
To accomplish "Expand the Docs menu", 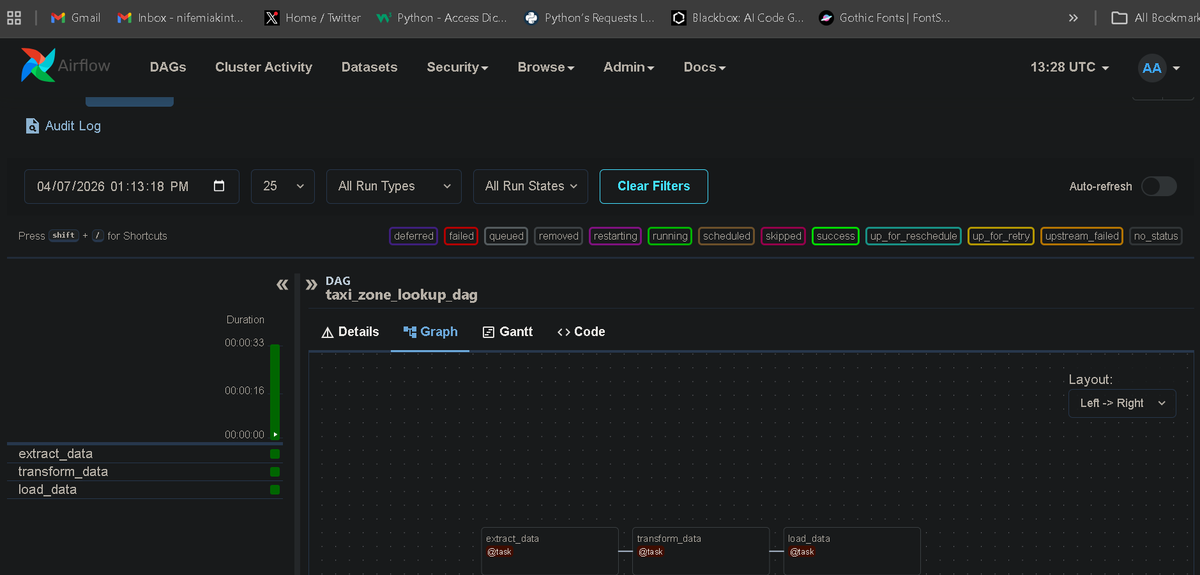I will [x=705, y=67].
